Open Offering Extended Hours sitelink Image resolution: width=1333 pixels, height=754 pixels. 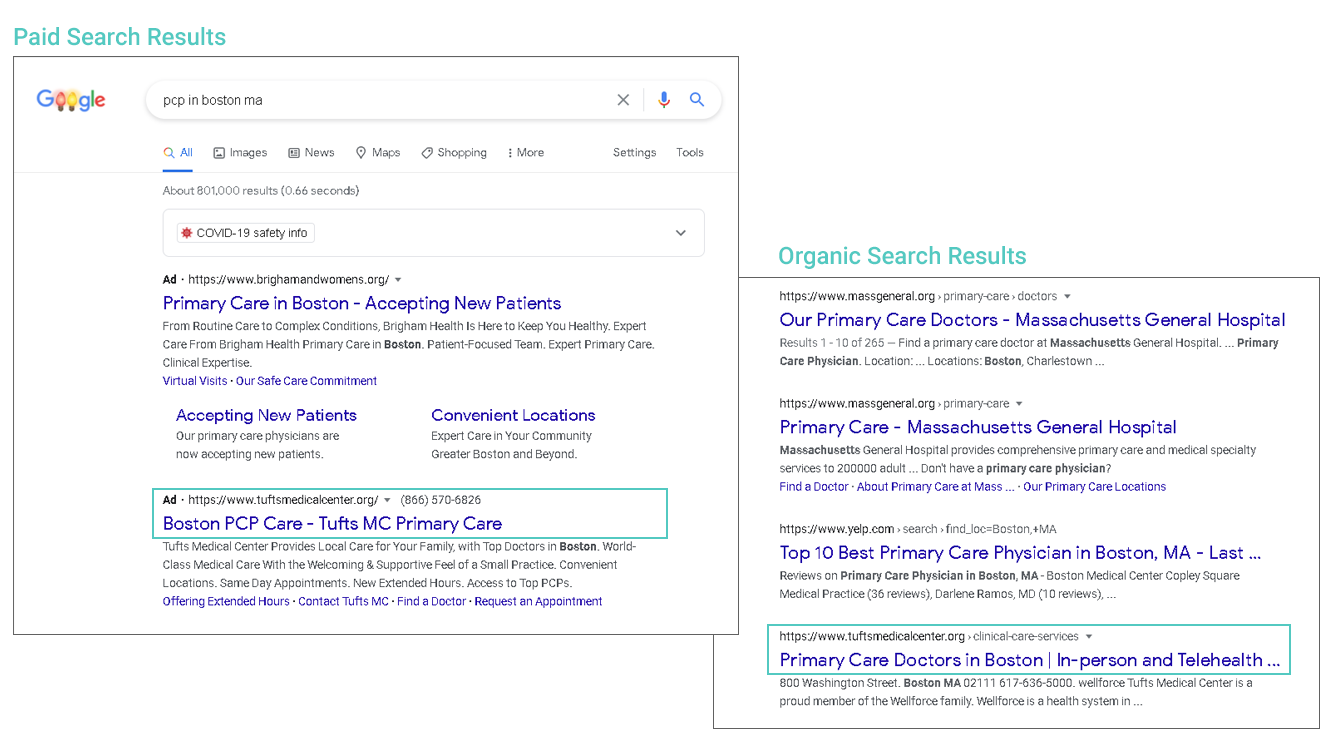pyautogui.click(x=226, y=602)
